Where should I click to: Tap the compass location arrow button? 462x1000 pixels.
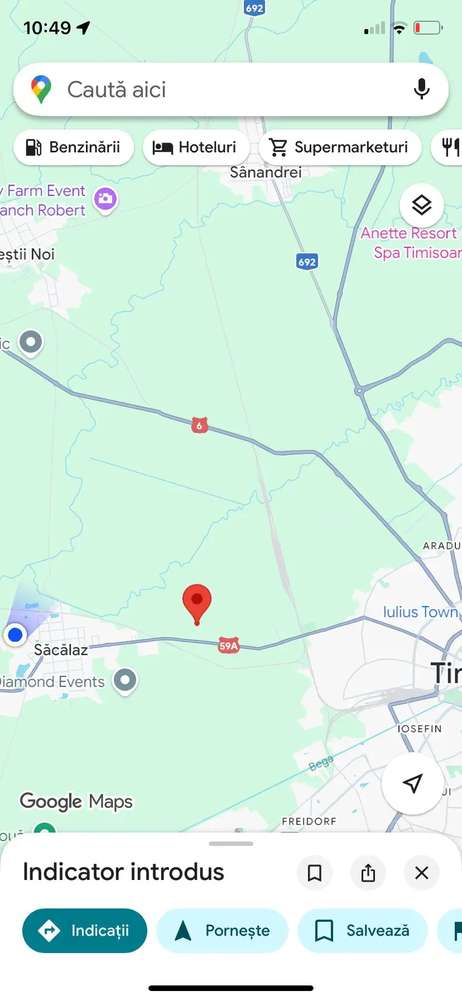pyautogui.click(x=413, y=783)
